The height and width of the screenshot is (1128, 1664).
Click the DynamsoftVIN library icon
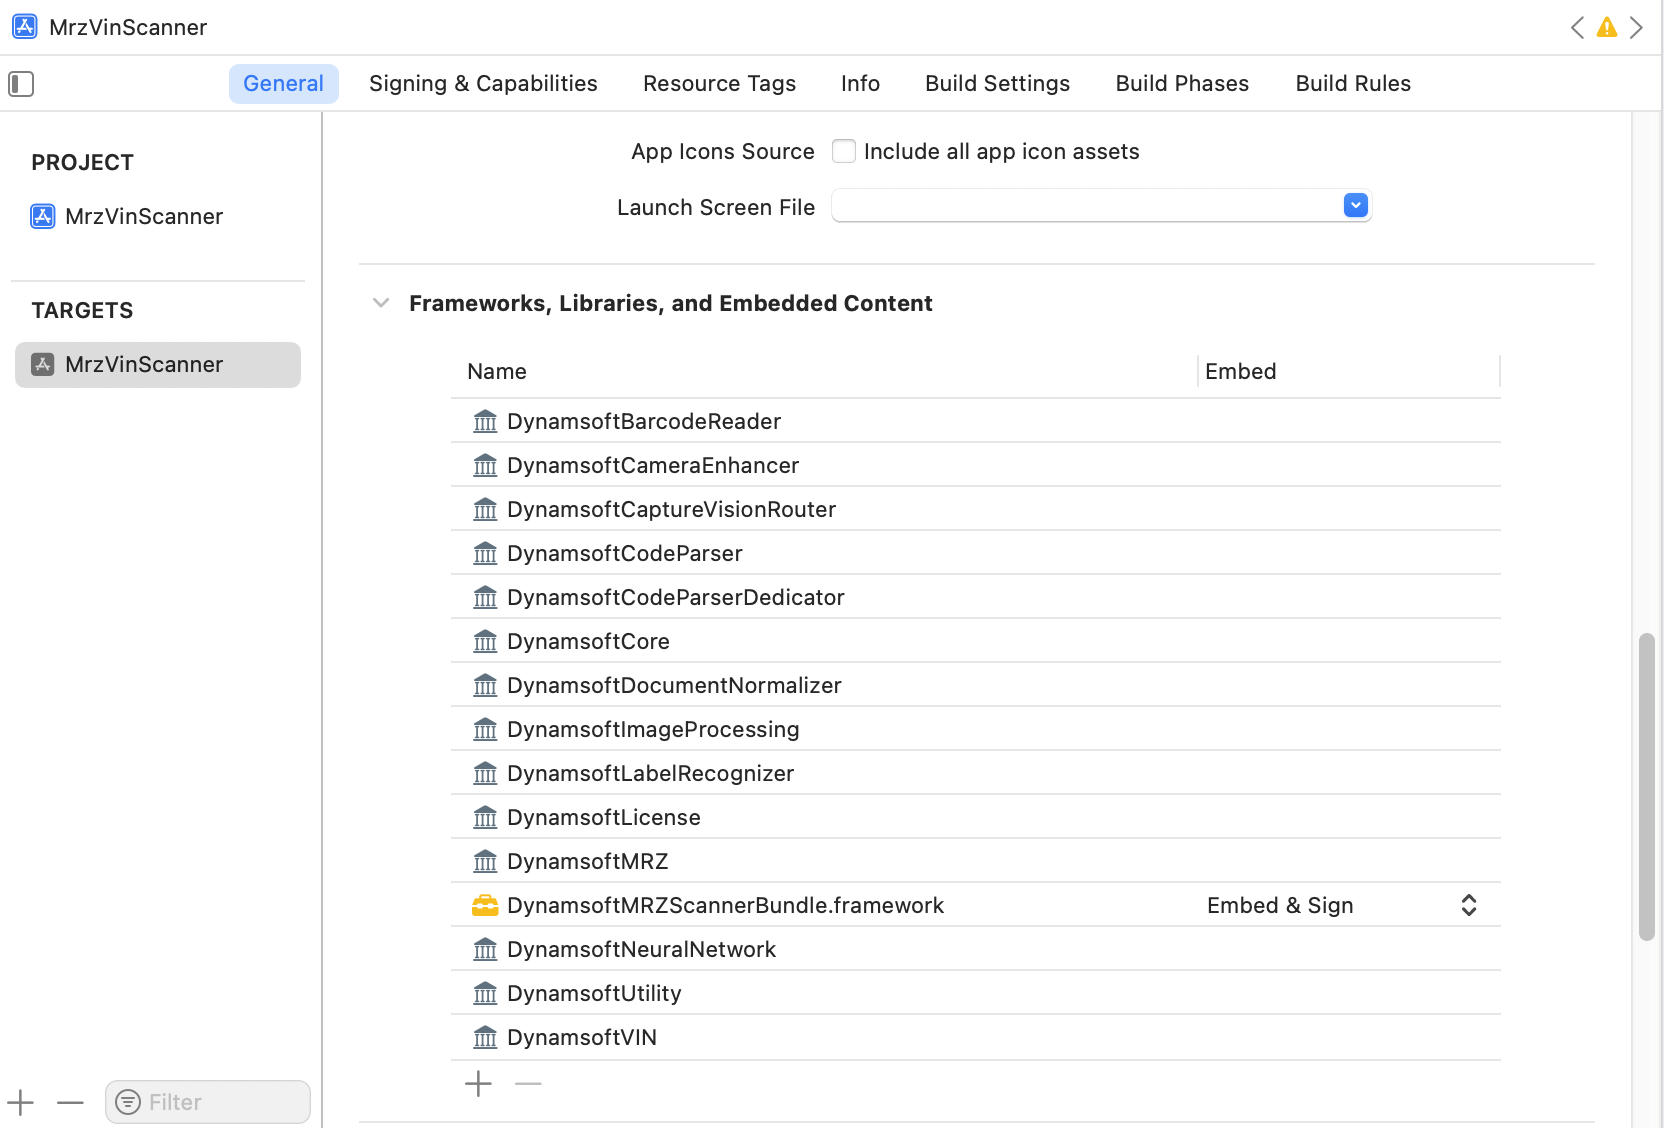(485, 1037)
